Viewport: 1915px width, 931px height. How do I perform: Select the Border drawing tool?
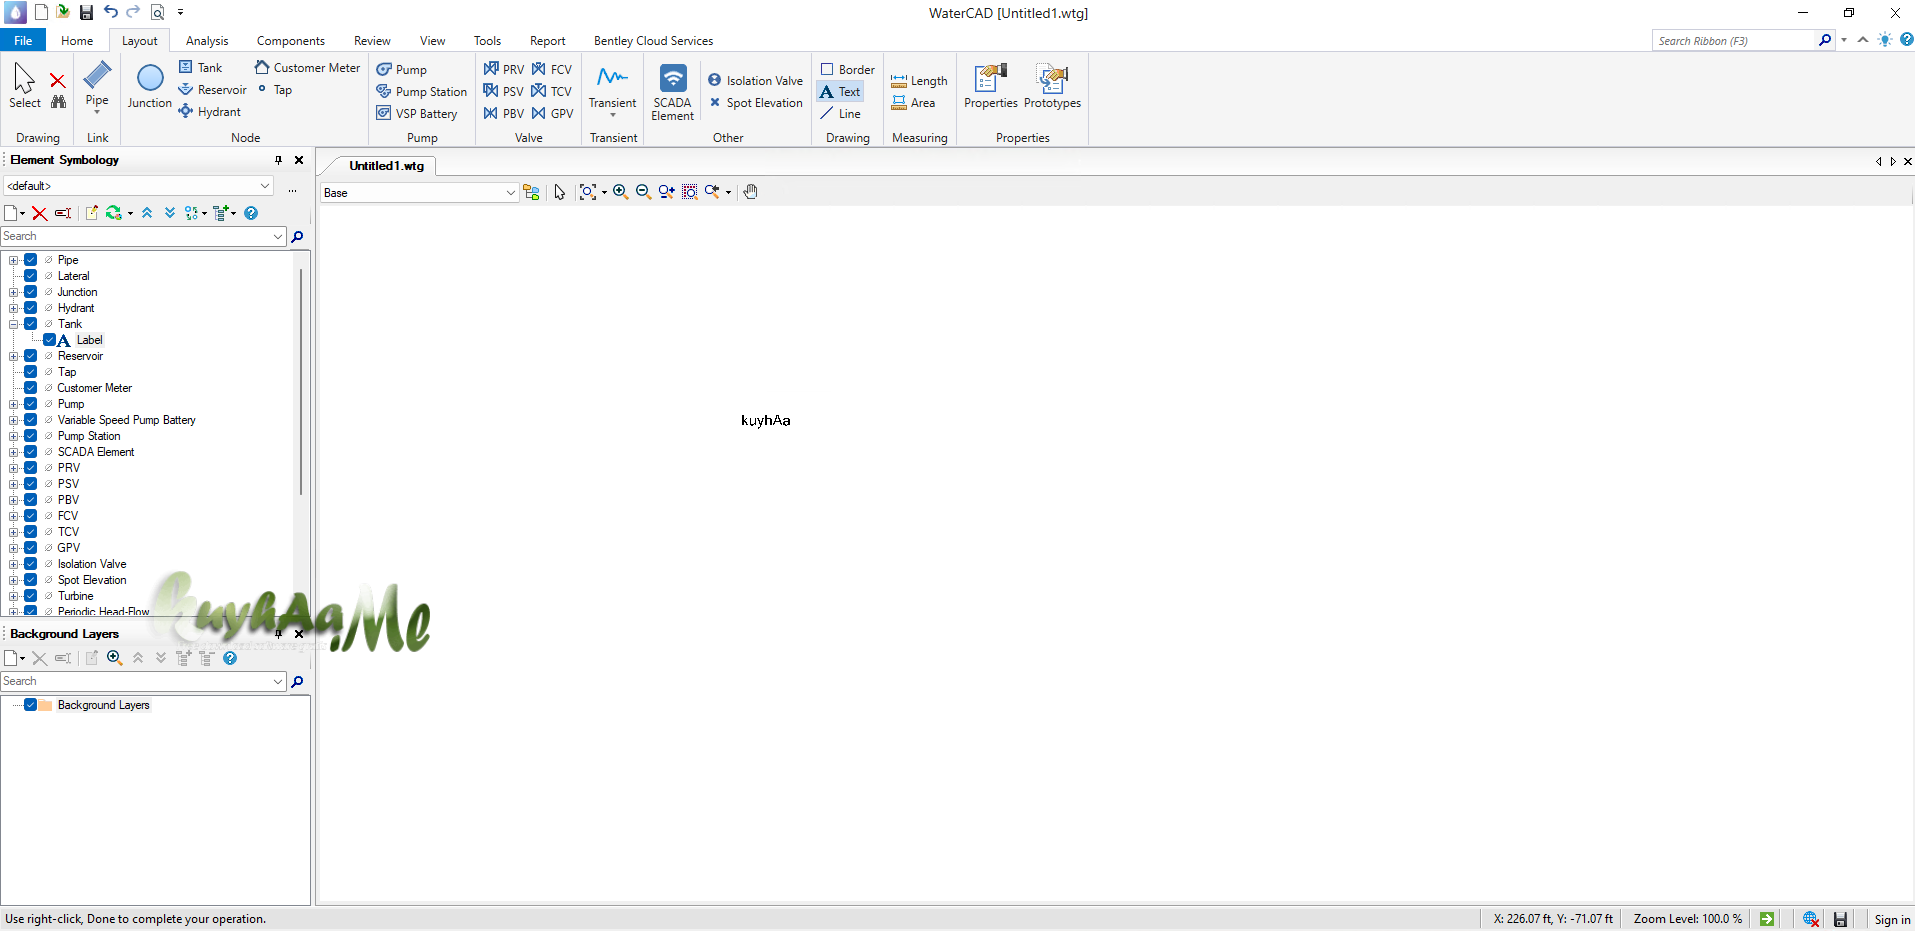coord(847,69)
